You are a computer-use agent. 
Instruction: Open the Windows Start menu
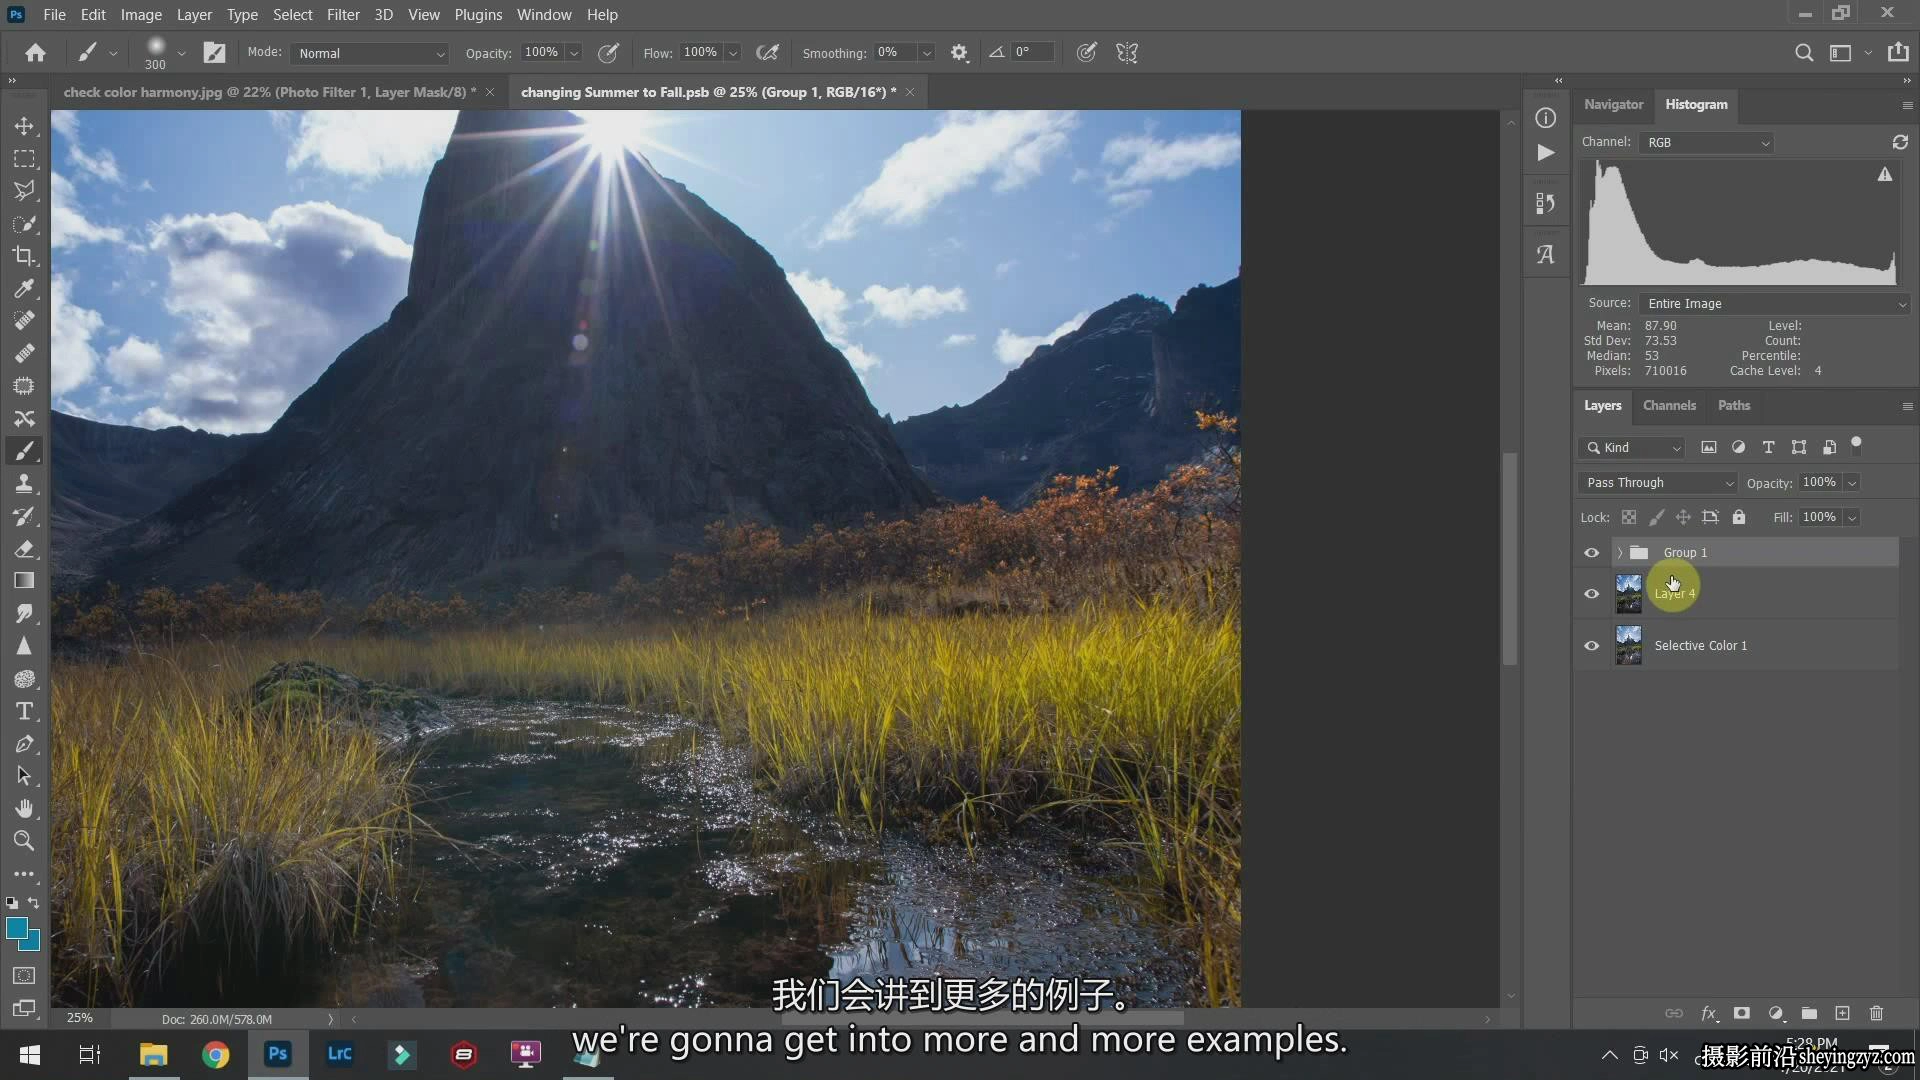pyautogui.click(x=30, y=1054)
